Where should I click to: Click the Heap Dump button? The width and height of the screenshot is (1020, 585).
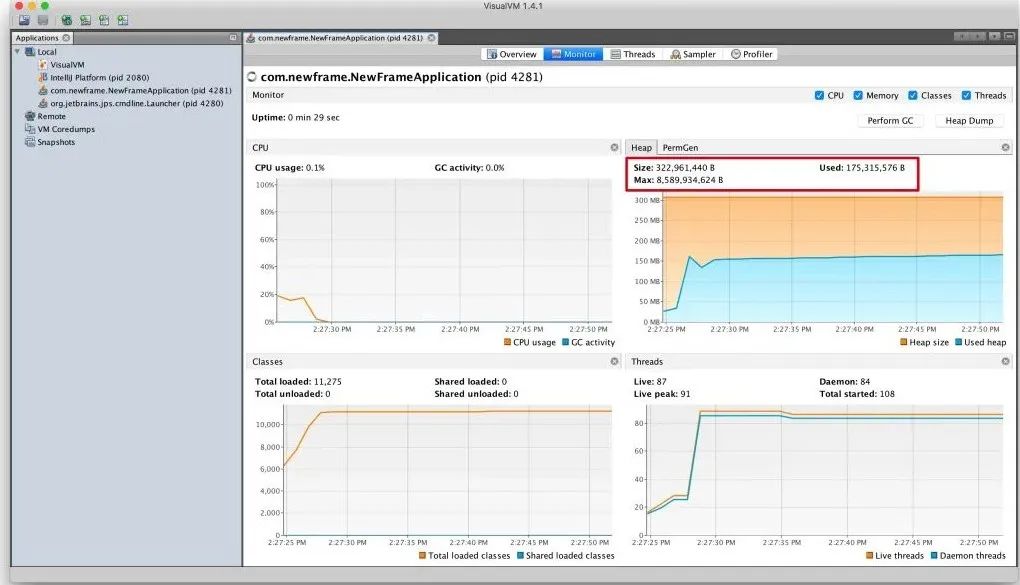click(969, 120)
